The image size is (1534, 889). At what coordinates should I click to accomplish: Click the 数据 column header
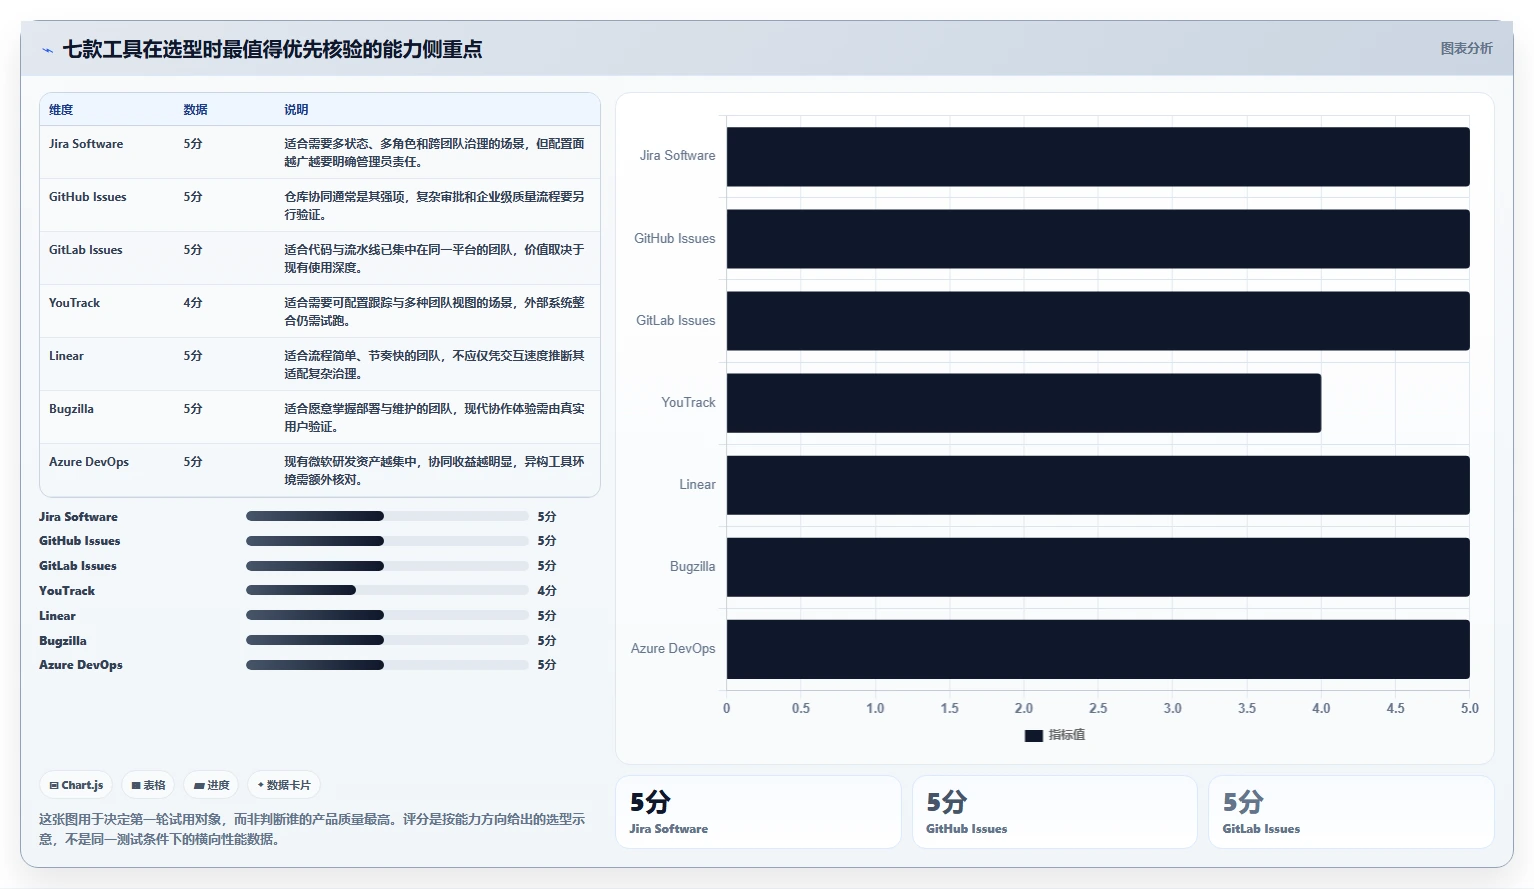(195, 110)
